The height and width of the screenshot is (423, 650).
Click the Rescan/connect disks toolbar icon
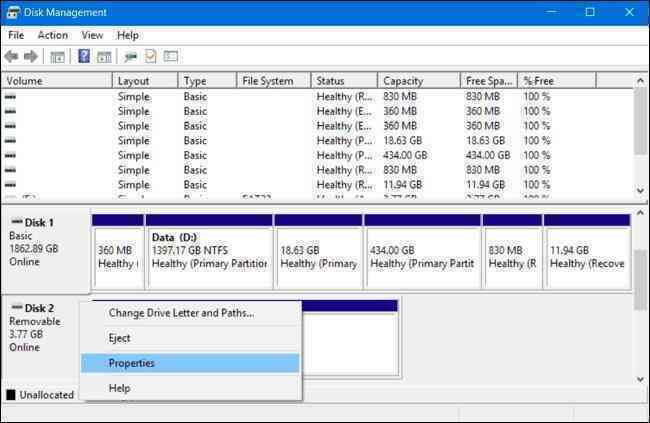tap(131, 57)
